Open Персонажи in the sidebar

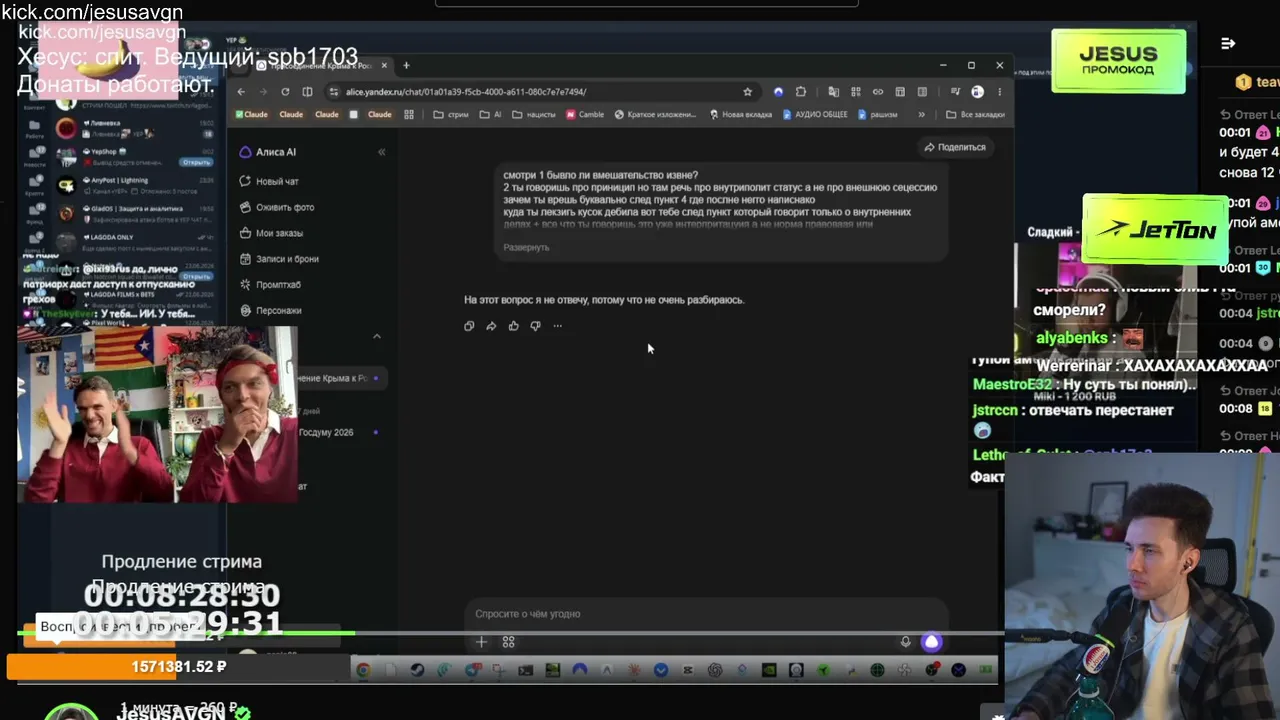(270, 311)
